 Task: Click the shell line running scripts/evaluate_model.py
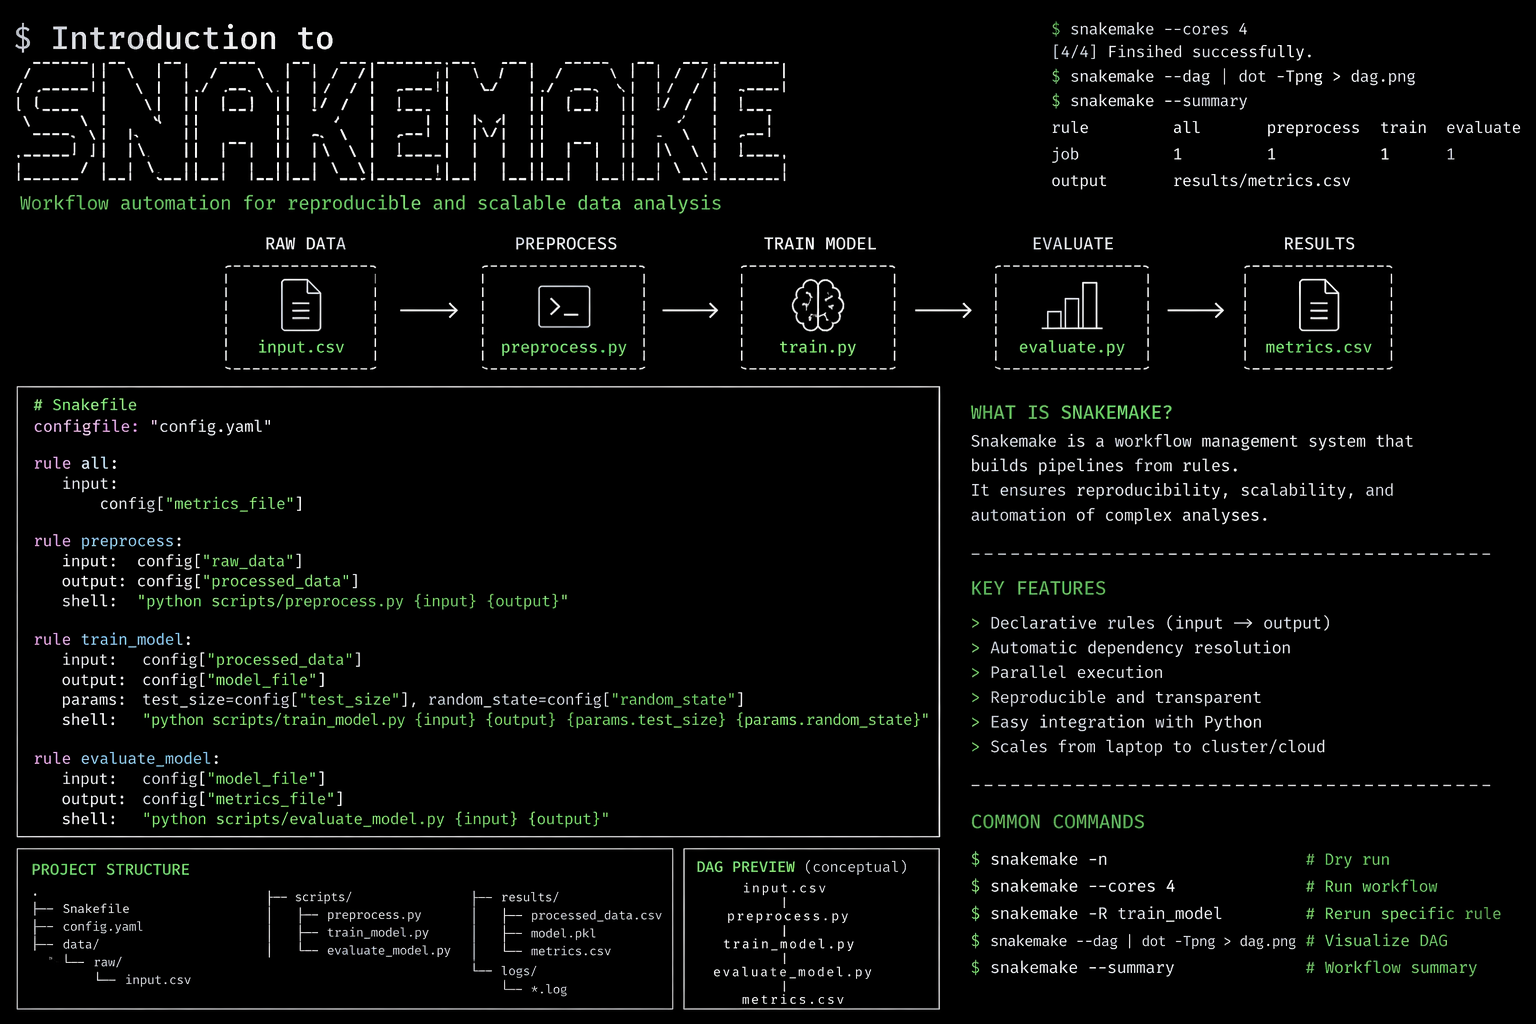335,819
